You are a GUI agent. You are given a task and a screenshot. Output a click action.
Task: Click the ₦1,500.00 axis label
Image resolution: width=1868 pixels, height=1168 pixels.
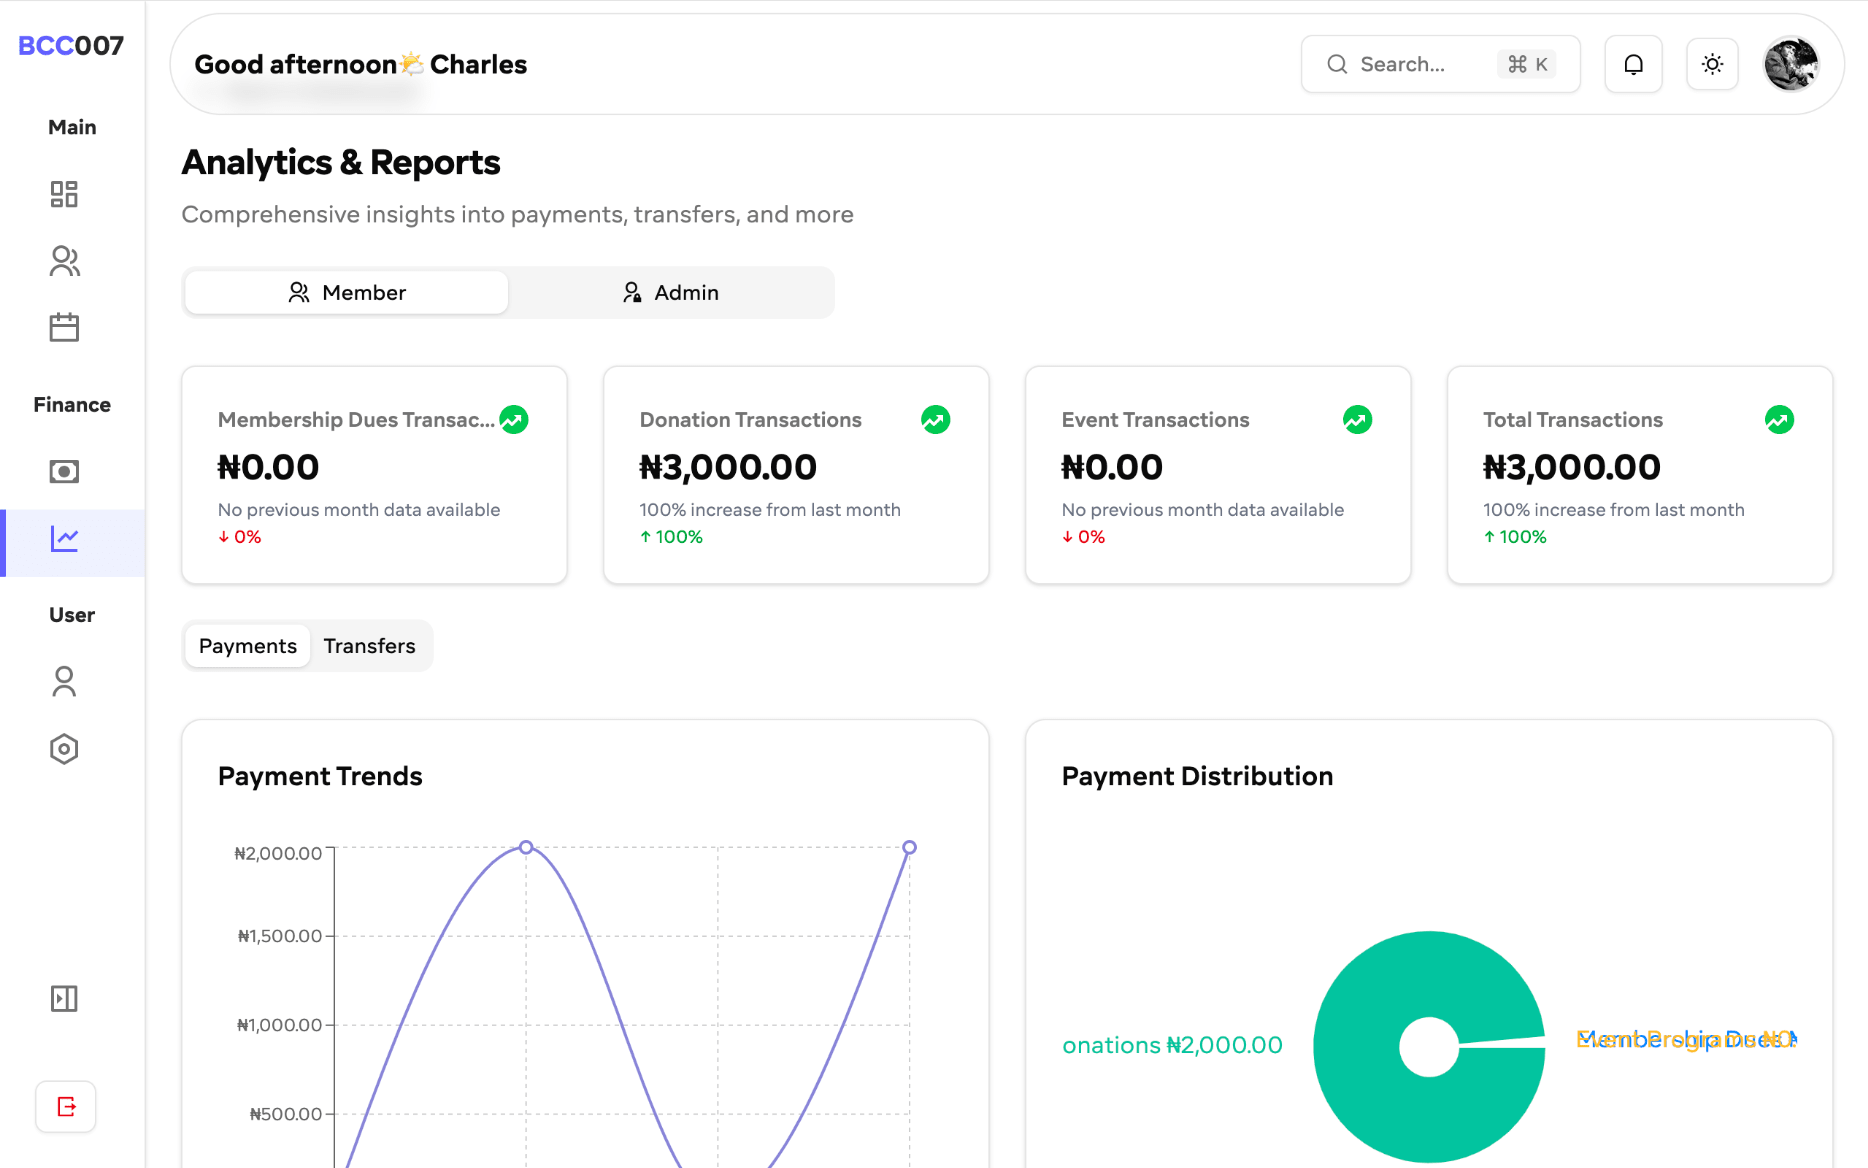(x=280, y=936)
